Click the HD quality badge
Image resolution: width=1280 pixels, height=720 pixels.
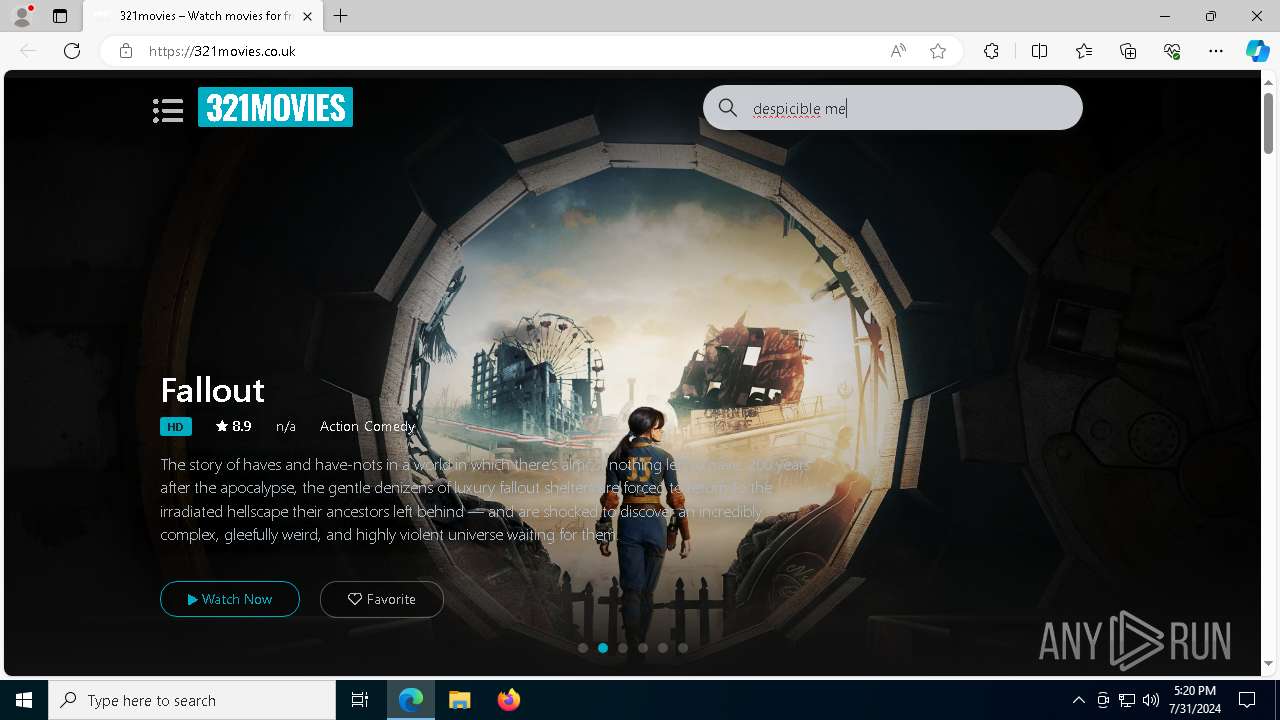pos(175,426)
